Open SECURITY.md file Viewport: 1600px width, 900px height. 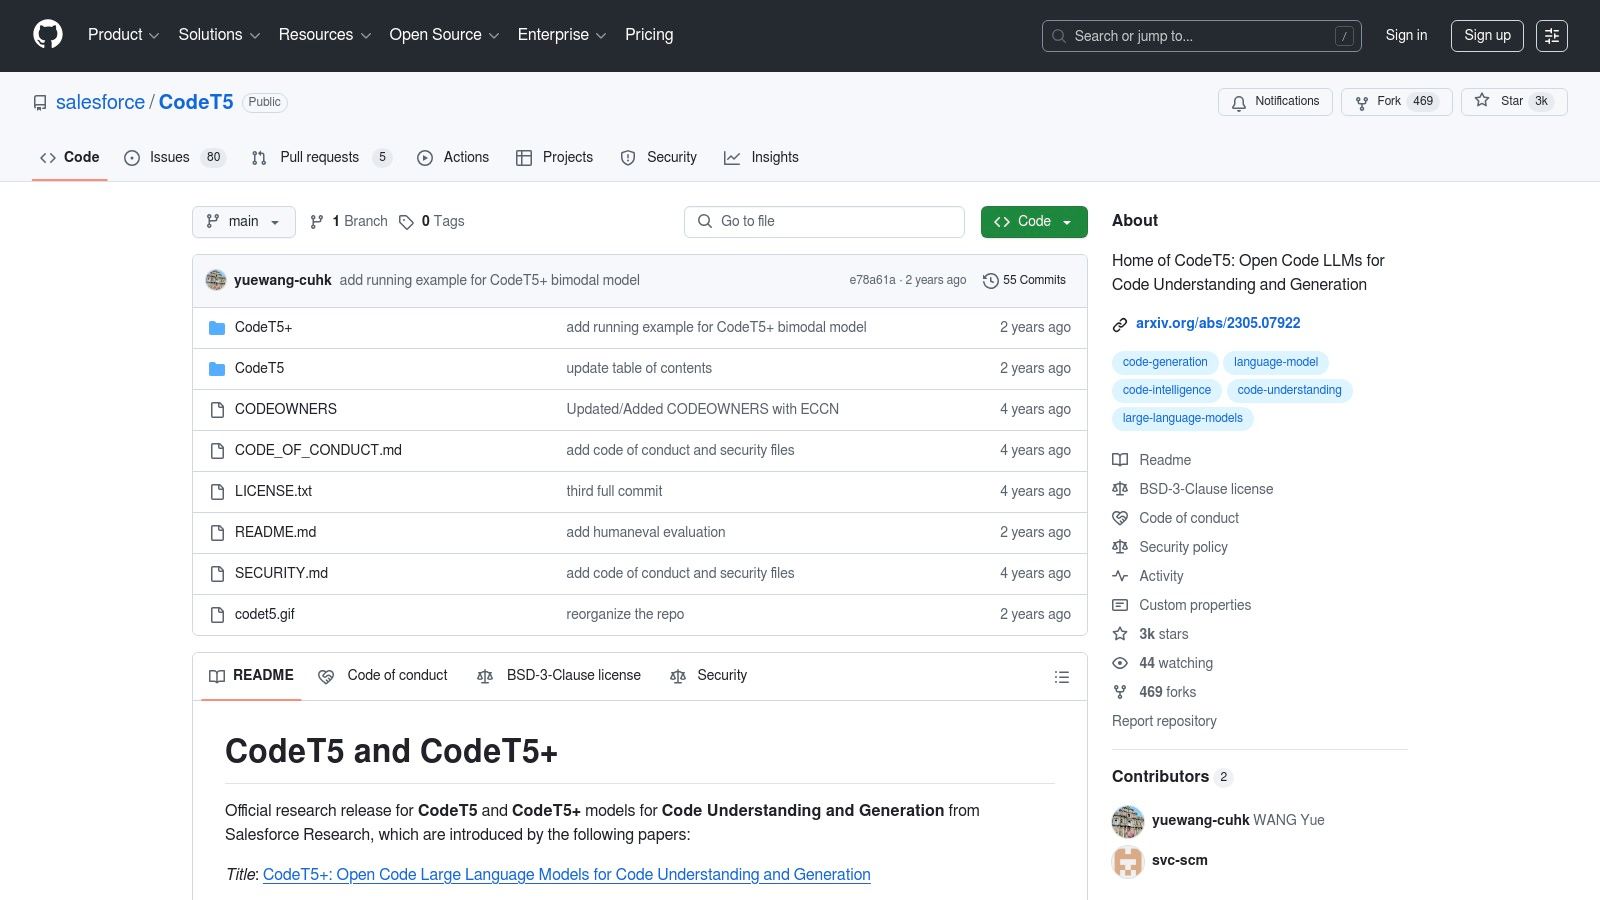281,573
